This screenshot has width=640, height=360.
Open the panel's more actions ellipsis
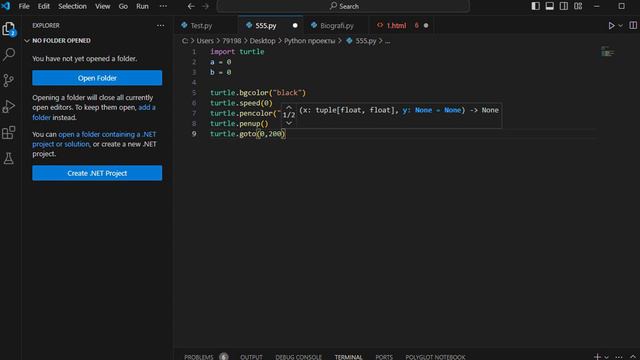[x=619, y=357]
